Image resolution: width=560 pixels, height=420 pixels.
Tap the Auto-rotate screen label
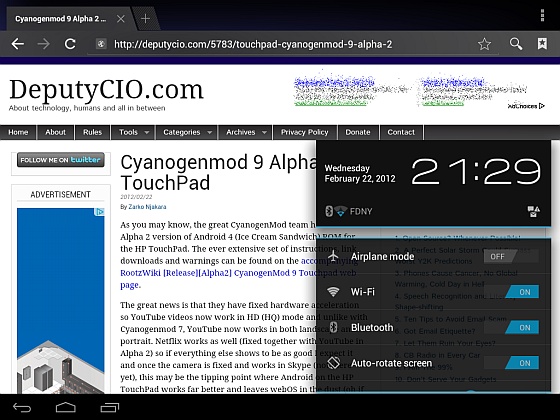point(391,363)
